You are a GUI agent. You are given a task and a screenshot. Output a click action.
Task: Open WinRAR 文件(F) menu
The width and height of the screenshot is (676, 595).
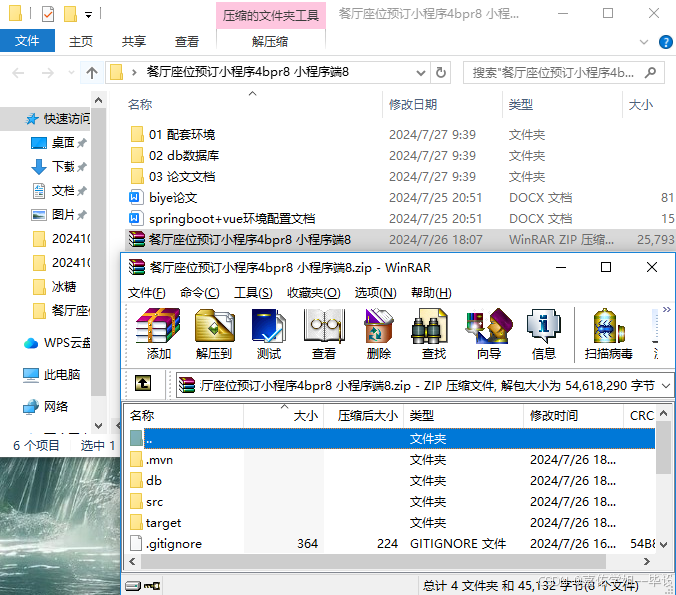pyautogui.click(x=147, y=293)
